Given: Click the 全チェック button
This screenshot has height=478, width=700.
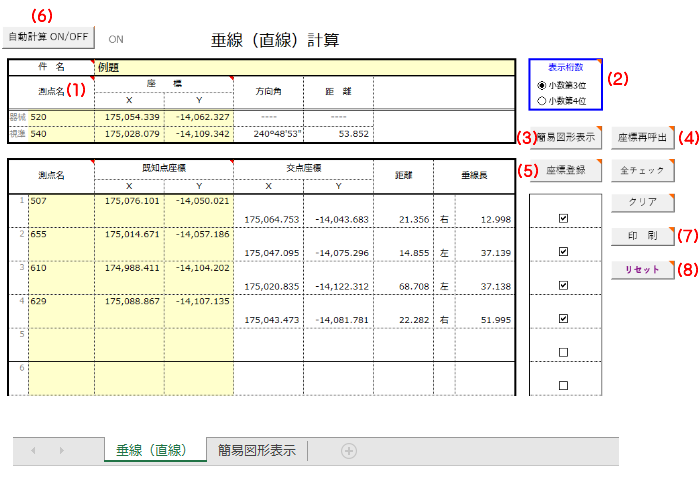Looking at the screenshot, I should click(642, 170).
